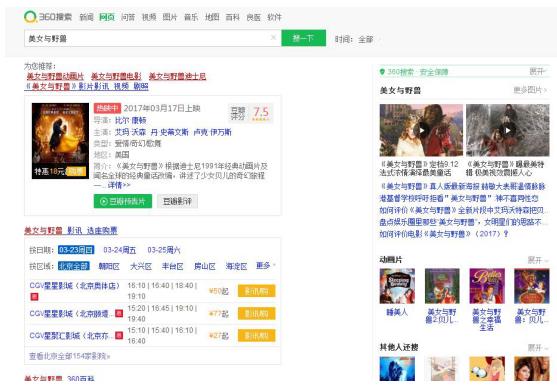557x392 pixels.
Task: Filter cinemas by 房山区
Action: tap(205, 266)
